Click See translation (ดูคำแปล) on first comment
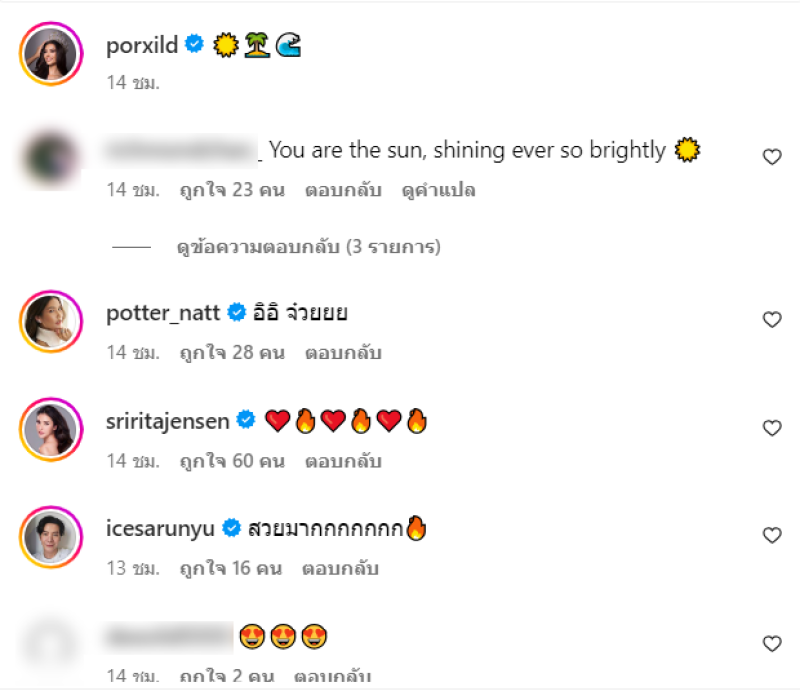Image resolution: width=800 pixels, height=700 pixels. click(439, 190)
